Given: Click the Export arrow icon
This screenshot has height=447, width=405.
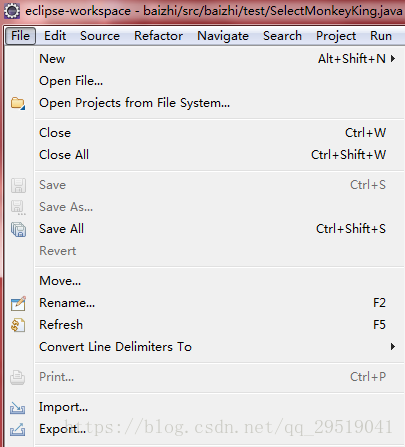Looking at the screenshot, I should (18, 429).
